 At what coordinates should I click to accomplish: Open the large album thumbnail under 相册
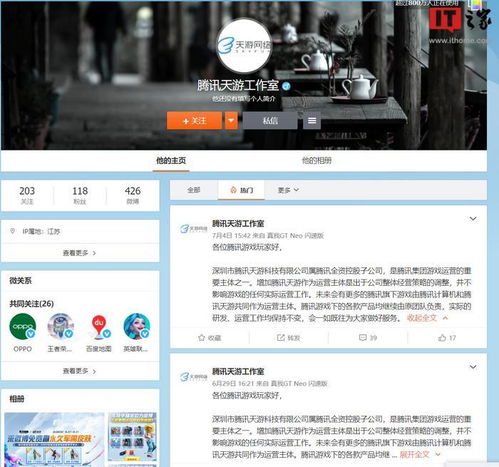click(x=54, y=440)
